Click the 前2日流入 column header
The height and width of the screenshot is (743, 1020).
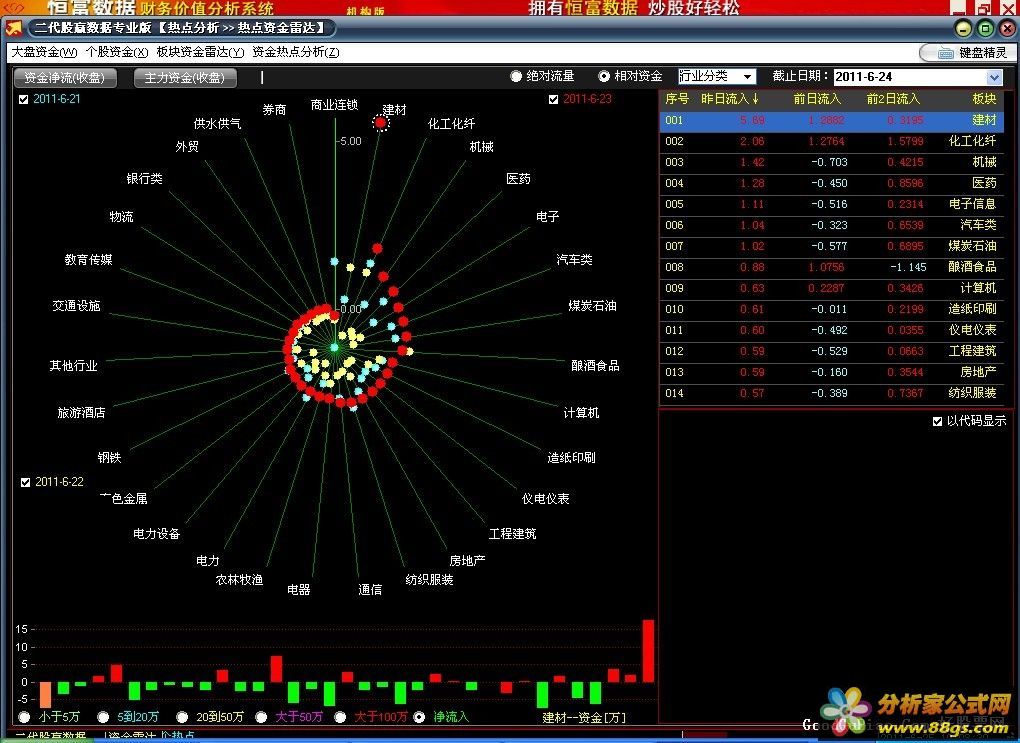coord(893,99)
